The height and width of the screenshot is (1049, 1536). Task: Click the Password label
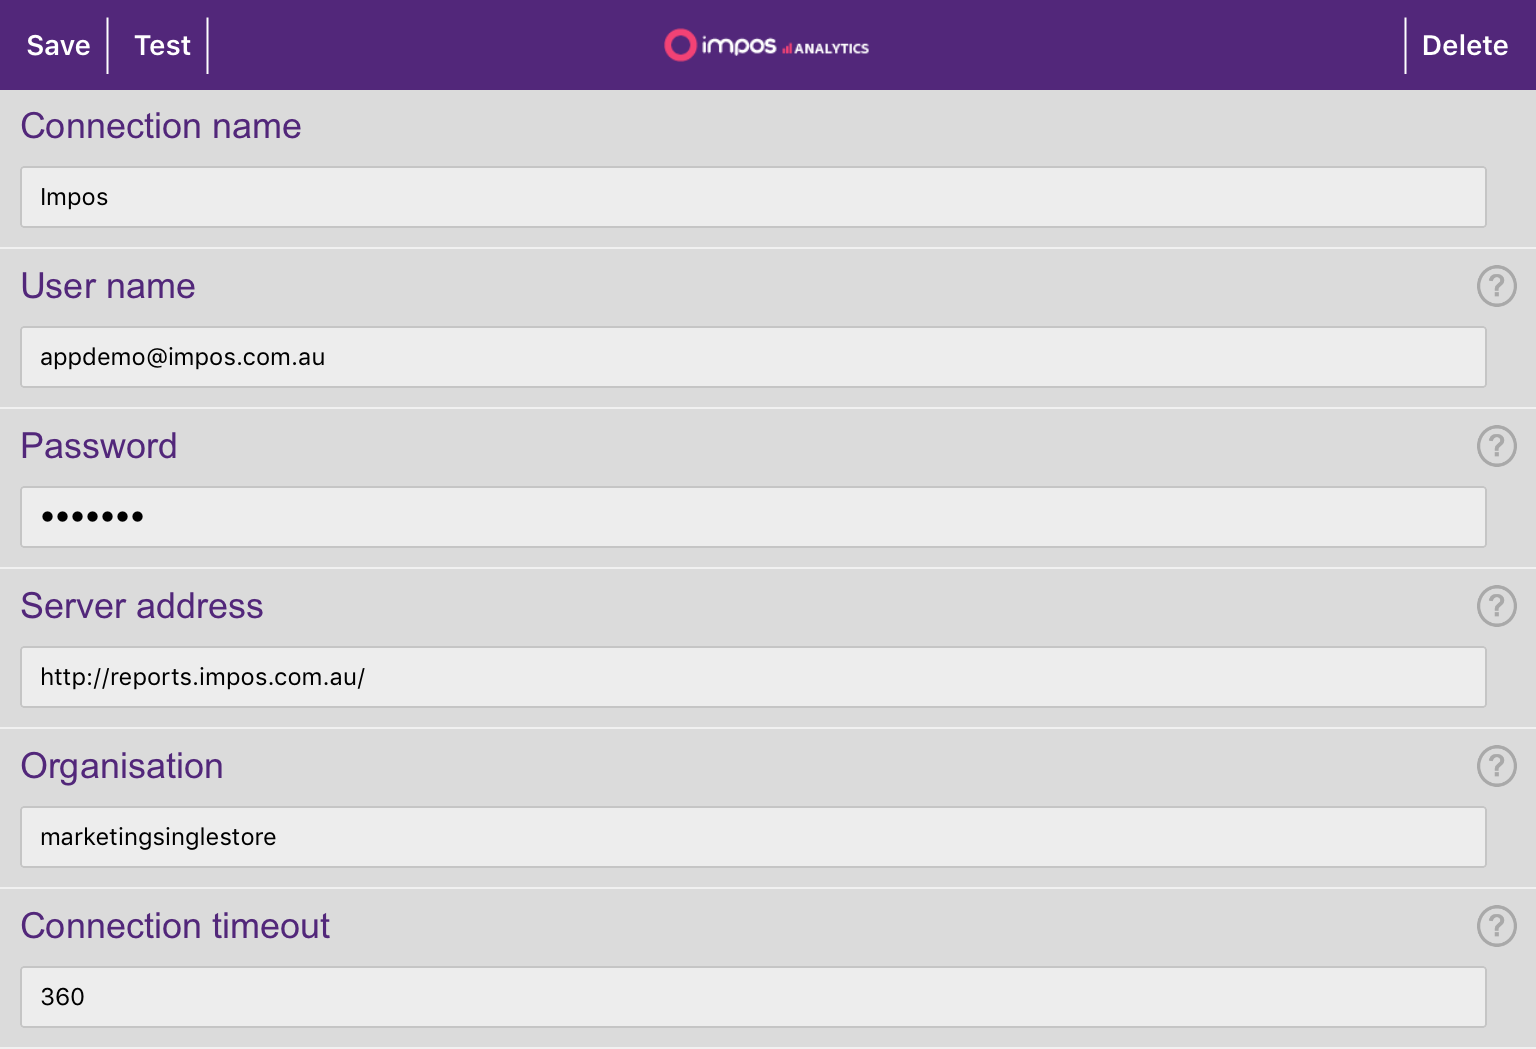99,446
